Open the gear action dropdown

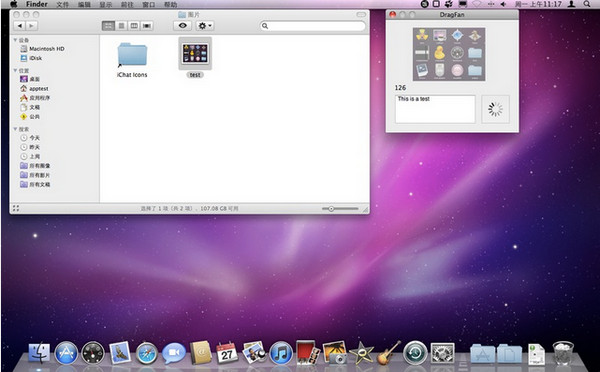(x=205, y=26)
